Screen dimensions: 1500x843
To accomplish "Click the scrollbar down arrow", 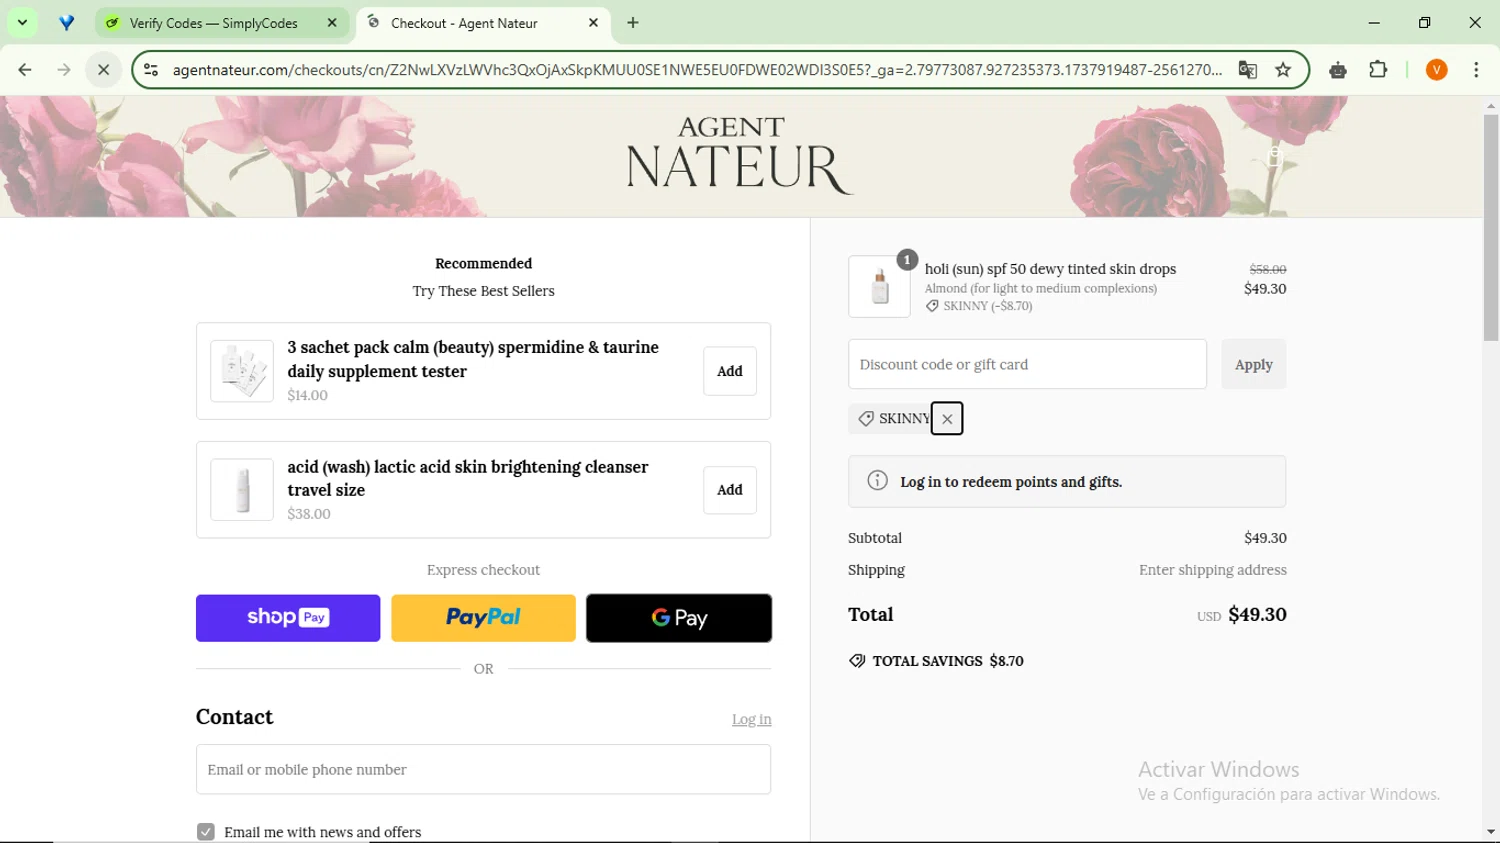I will tap(1491, 832).
